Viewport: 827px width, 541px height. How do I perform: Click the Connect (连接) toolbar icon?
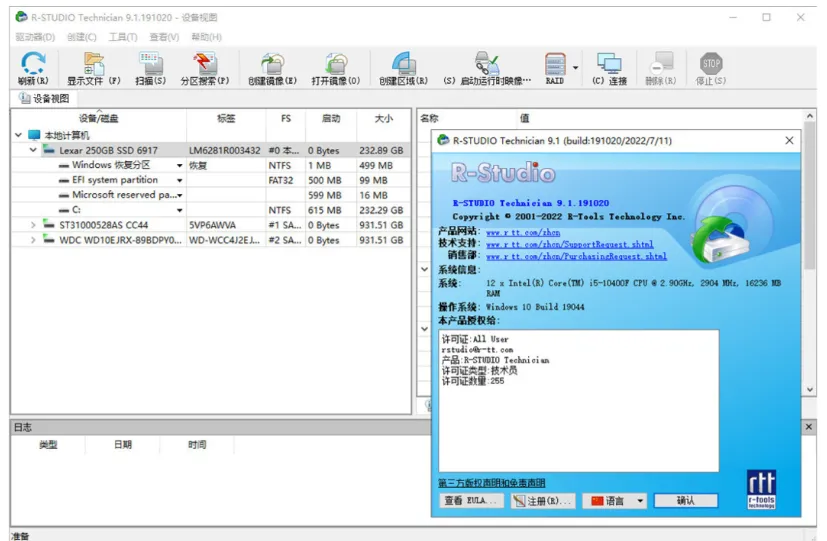[610, 69]
